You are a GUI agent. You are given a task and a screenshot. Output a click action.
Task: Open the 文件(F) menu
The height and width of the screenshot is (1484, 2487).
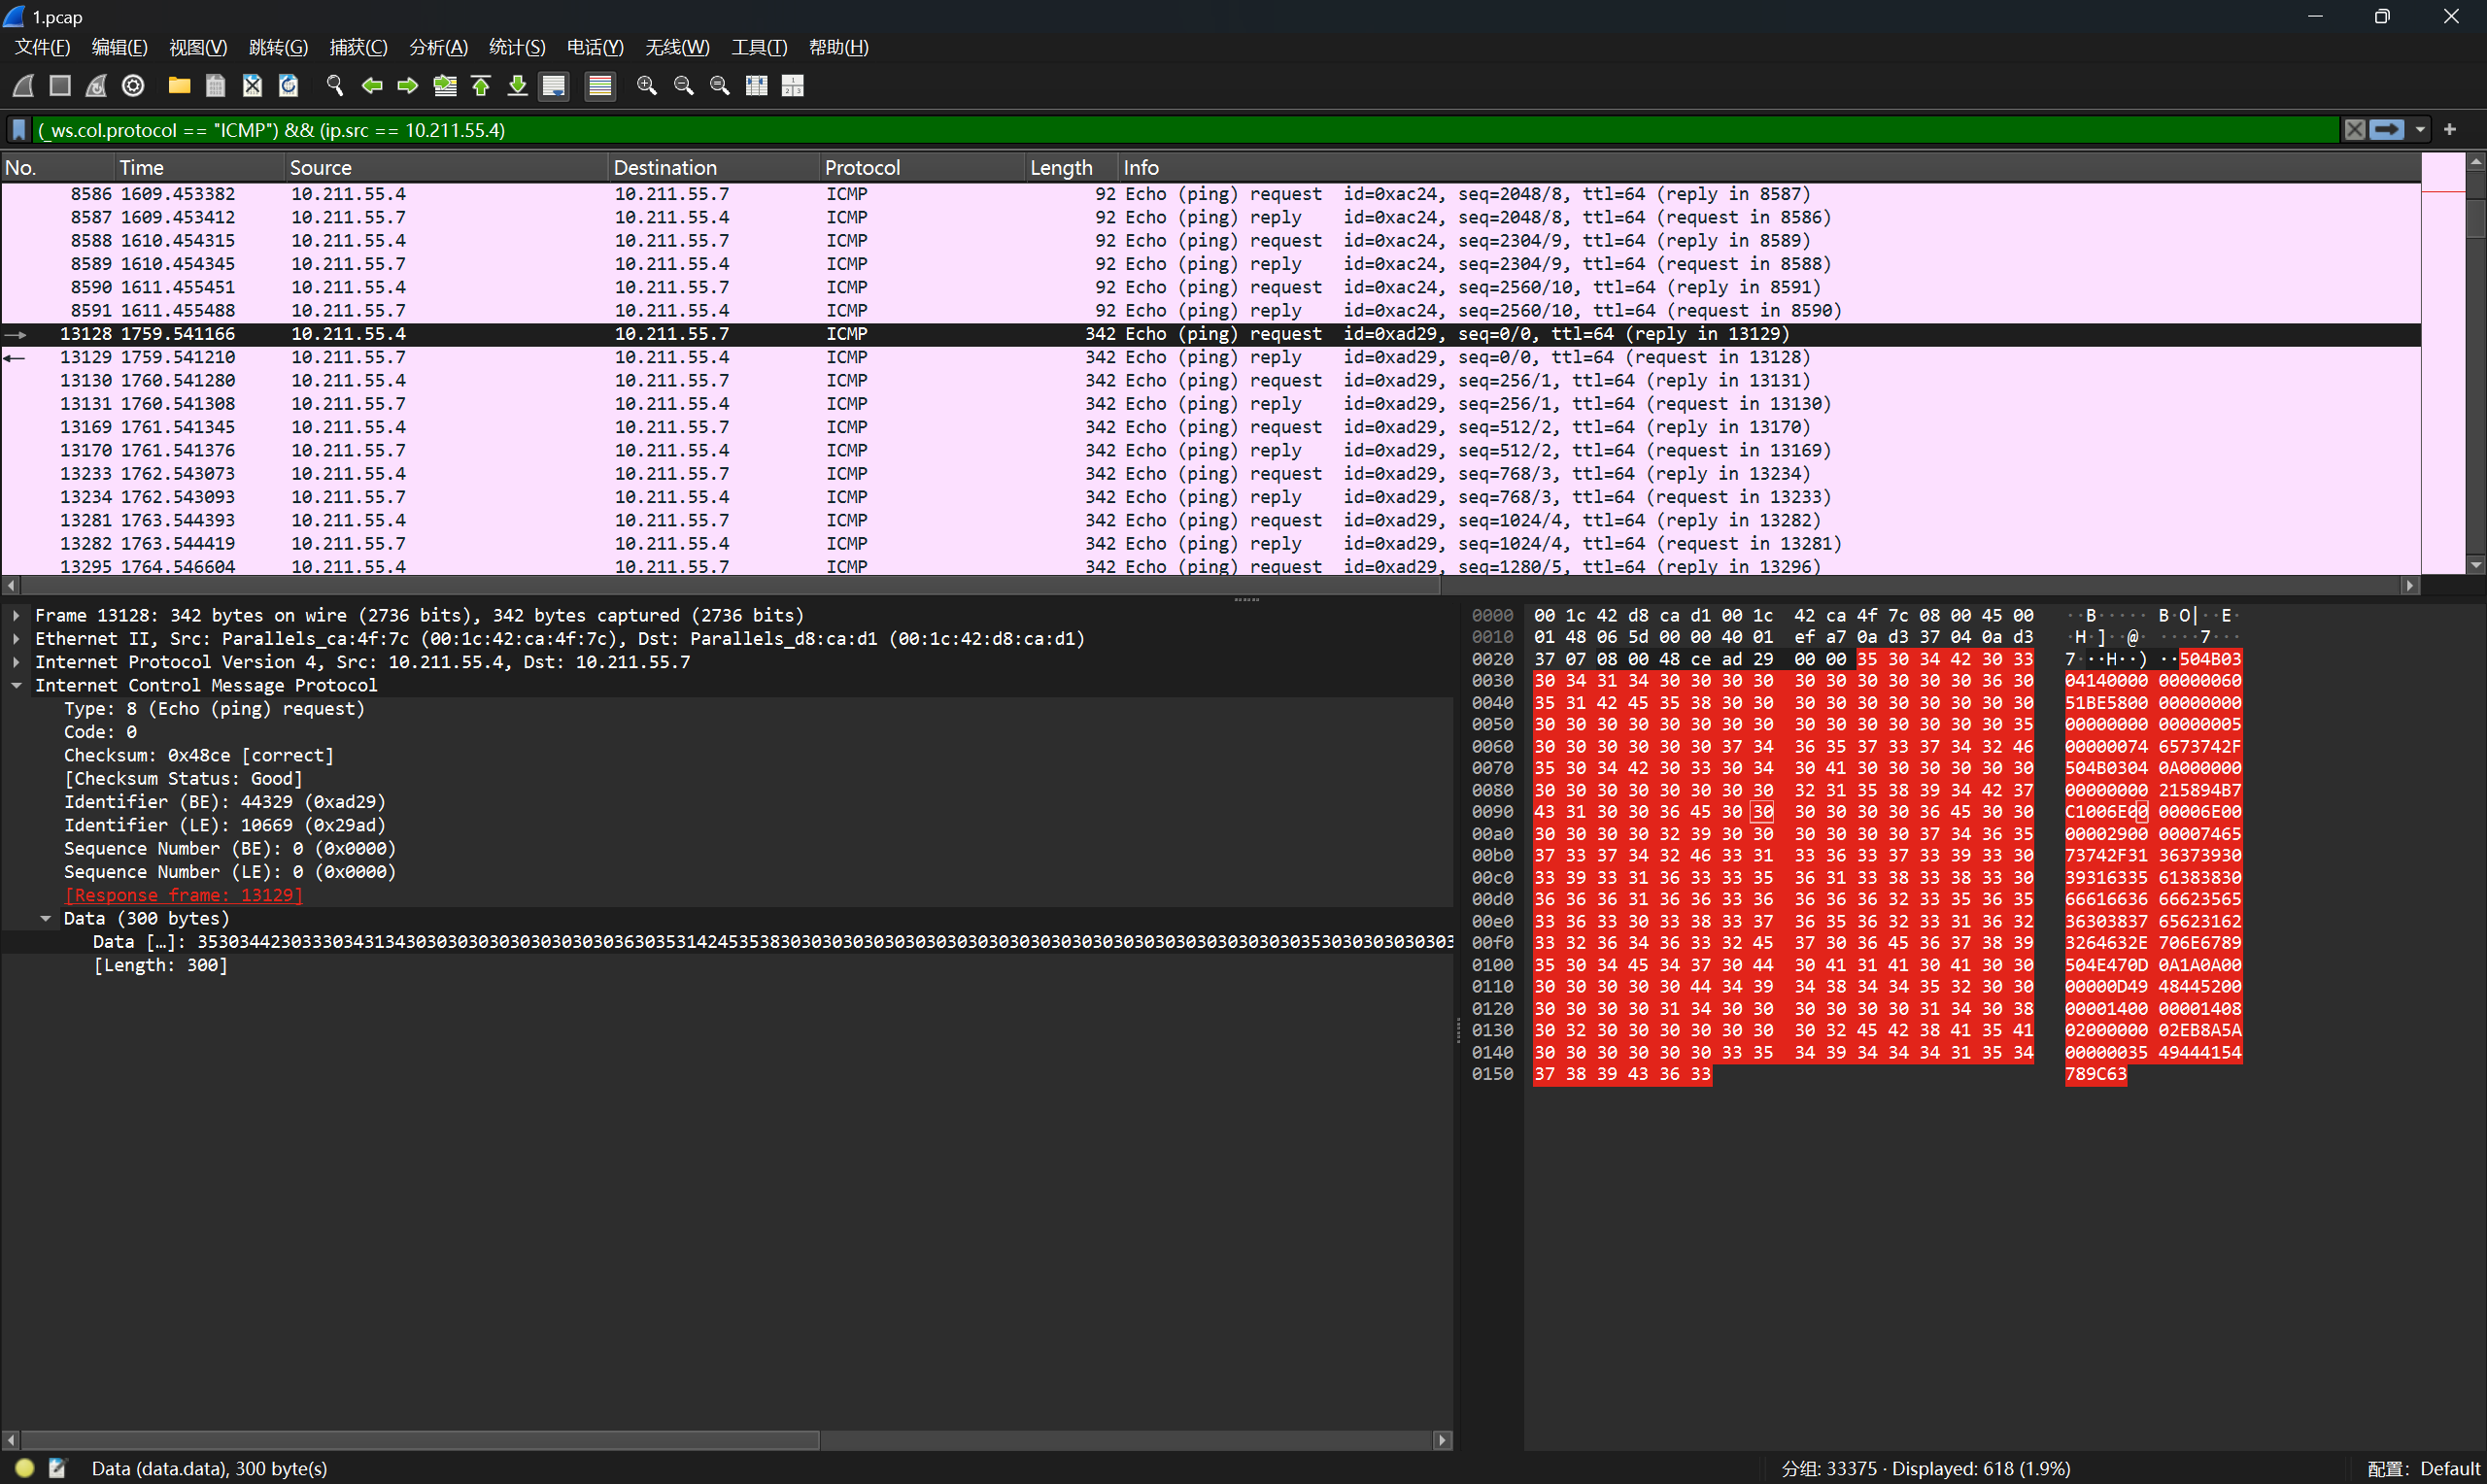point(42,47)
